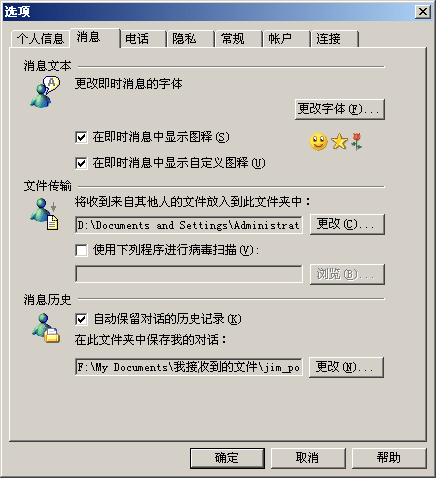
Task: Click 更改(N)... for conversation history folder
Action: [346, 367]
